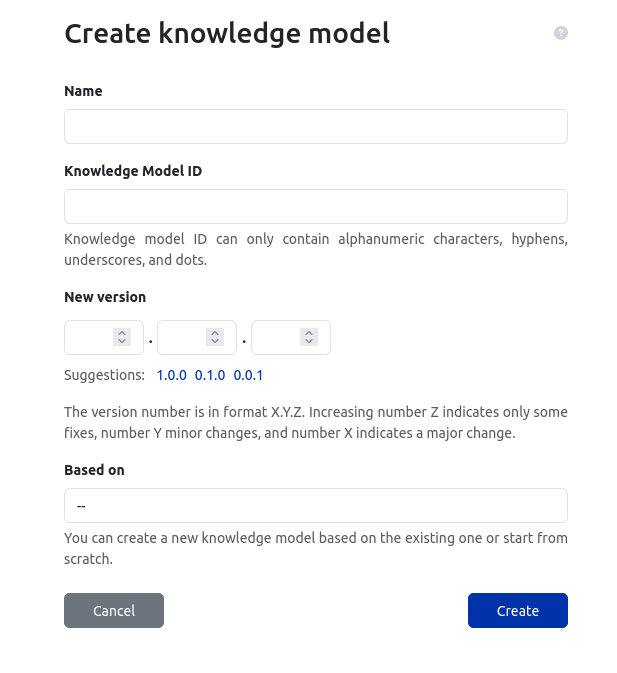Choose the 1.0.0 version suggestion
617x673 pixels.
[172, 376]
